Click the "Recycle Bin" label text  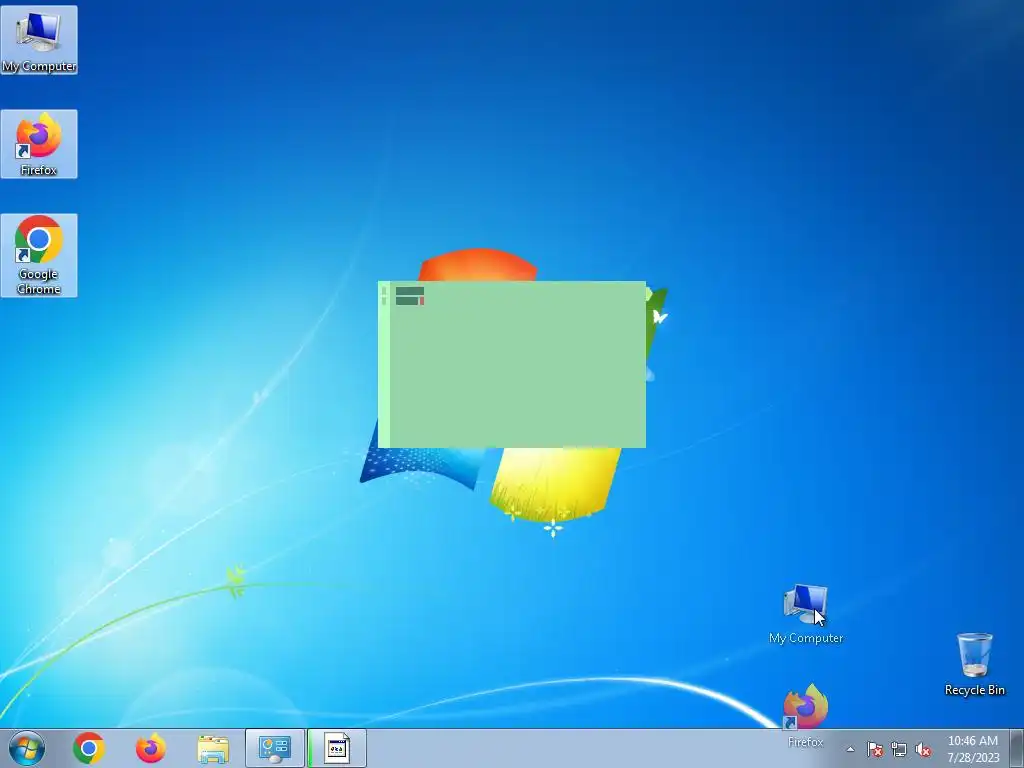tap(974, 690)
